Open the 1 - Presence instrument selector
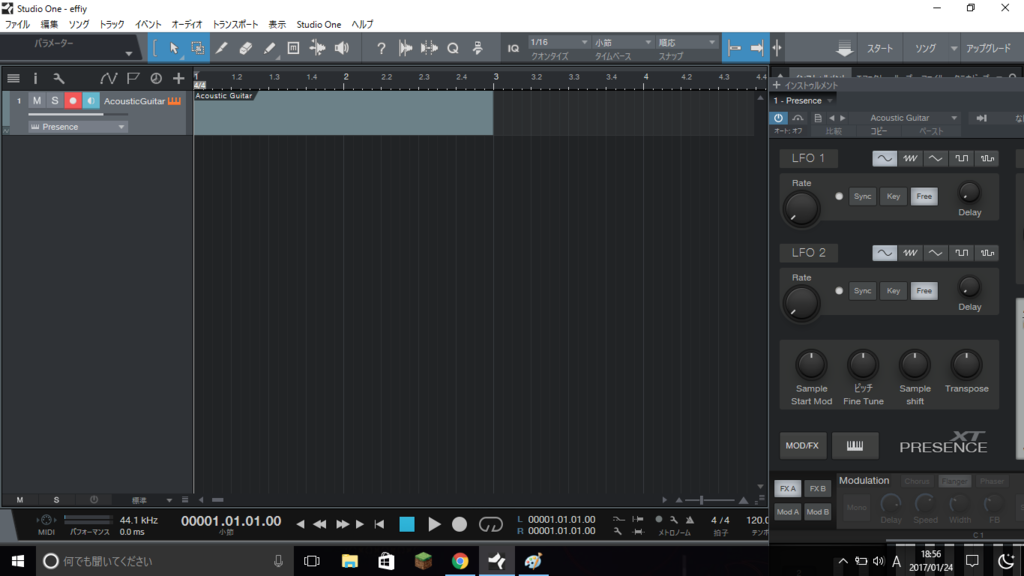This screenshot has height=576, width=1024. click(803, 101)
